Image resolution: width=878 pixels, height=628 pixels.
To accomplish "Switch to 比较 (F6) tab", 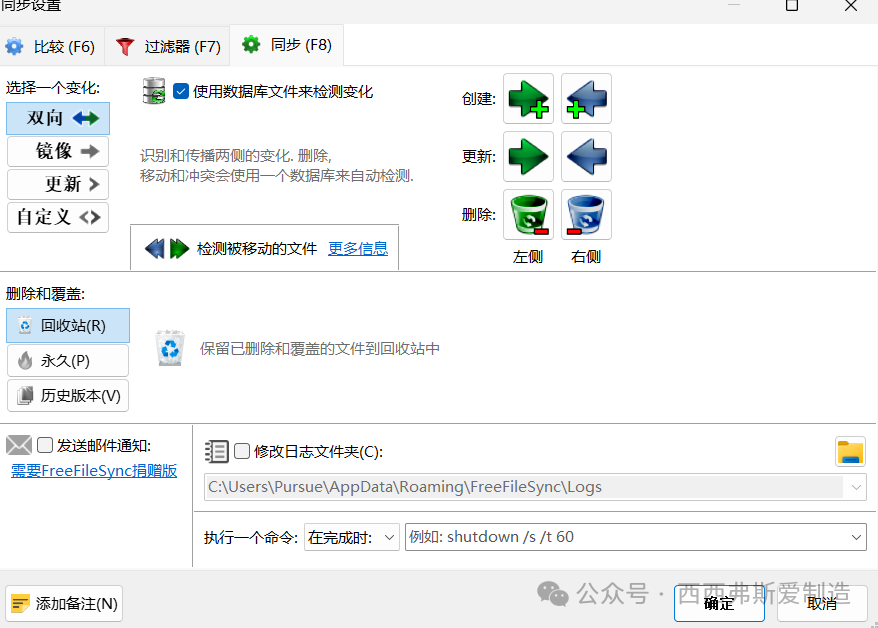I will [52, 46].
